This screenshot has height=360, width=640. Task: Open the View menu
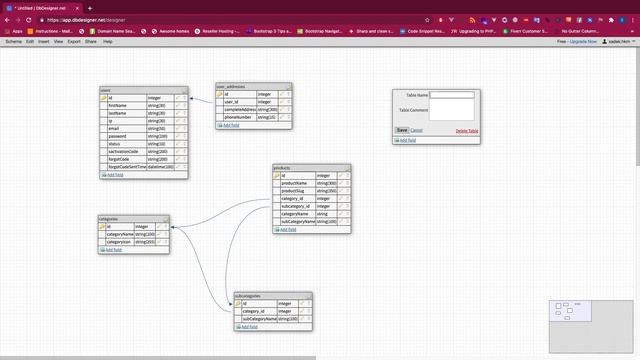click(x=58, y=42)
